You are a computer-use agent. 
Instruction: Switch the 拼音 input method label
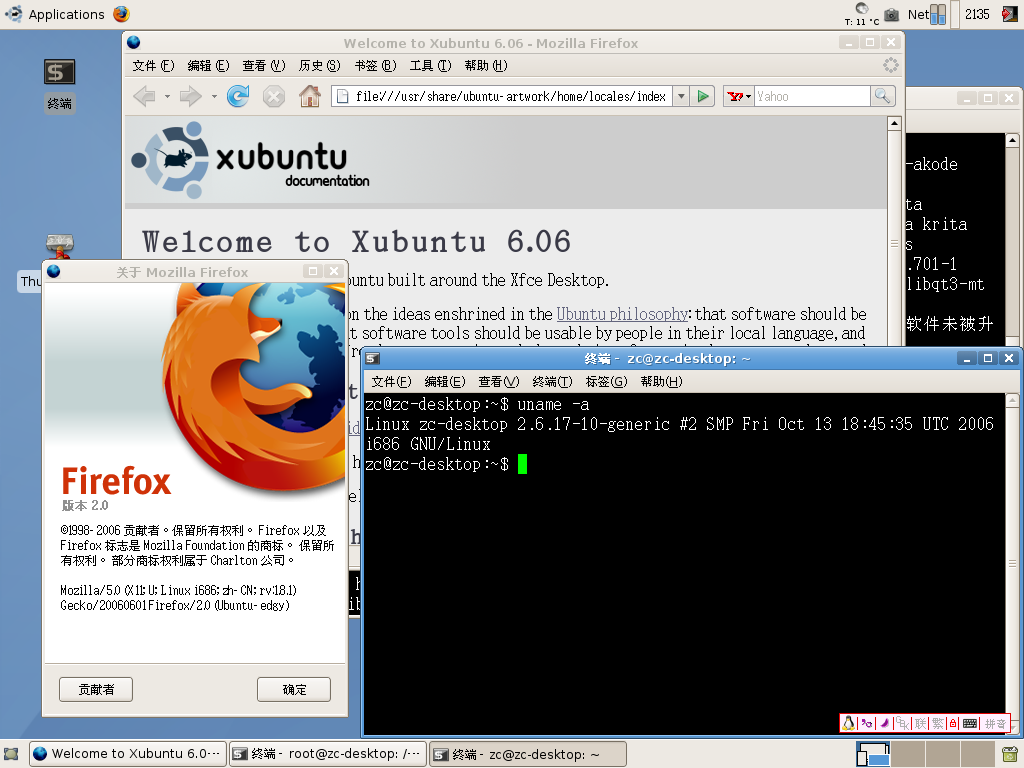pyautogui.click(x=995, y=724)
